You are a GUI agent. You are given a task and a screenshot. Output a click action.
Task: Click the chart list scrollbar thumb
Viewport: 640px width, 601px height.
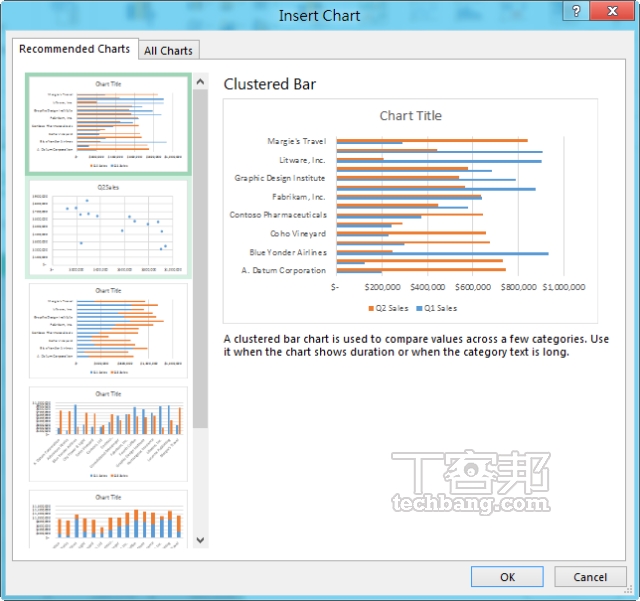pyautogui.click(x=200, y=259)
